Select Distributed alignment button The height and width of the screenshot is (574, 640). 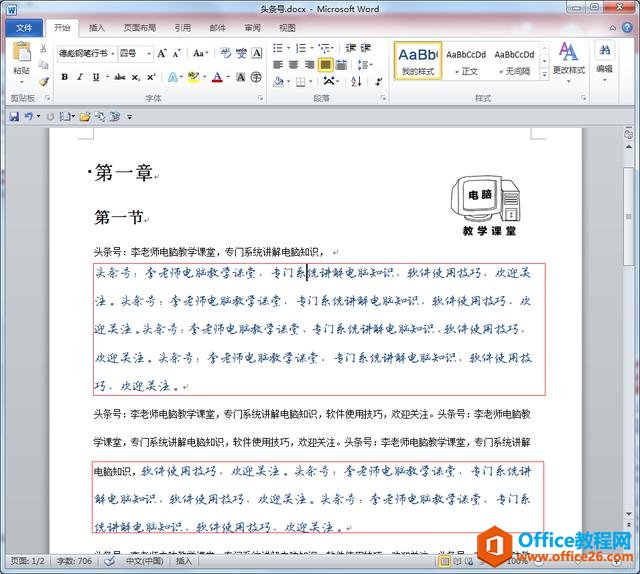pyautogui.click(x=341, y=65)
